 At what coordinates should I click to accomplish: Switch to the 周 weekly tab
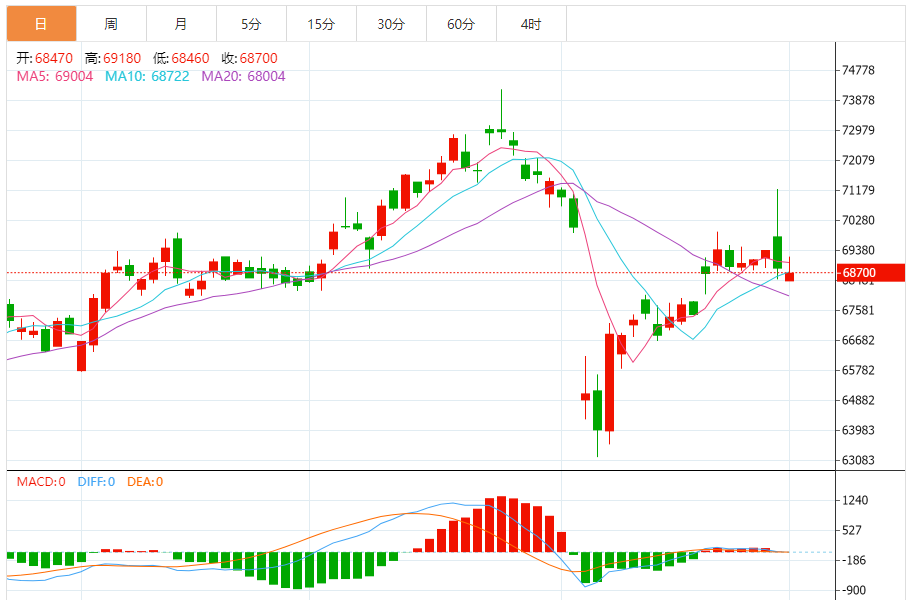click(111, 24)
